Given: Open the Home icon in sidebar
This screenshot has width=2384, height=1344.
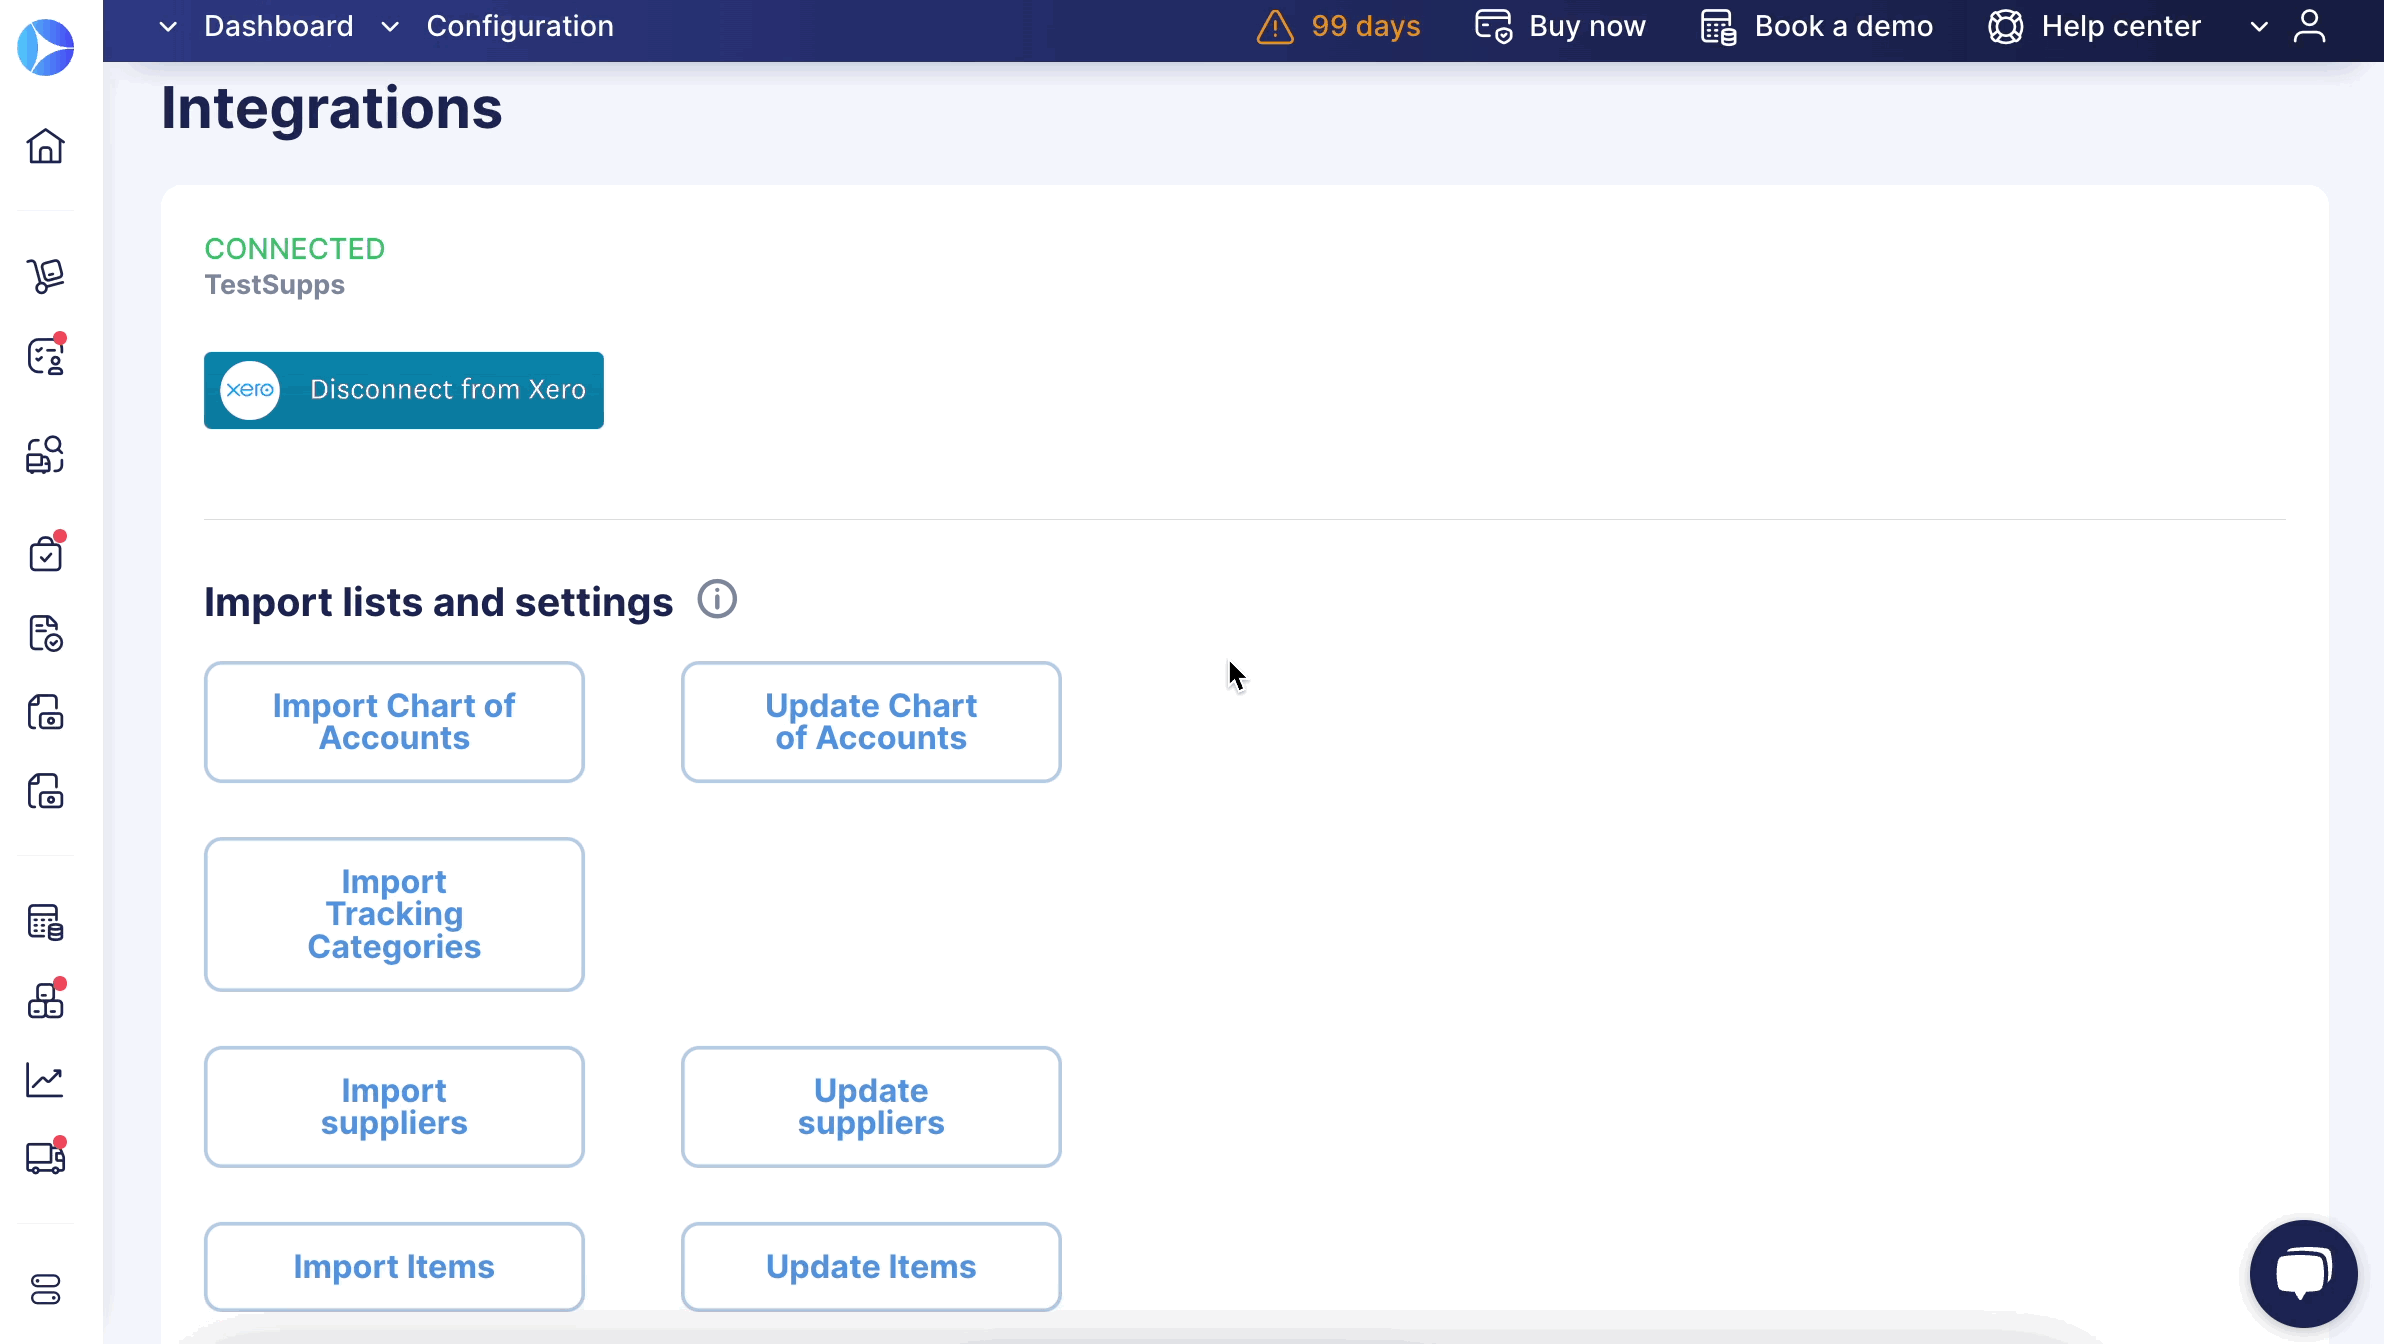Looking at the screenshot, I should [x=45, y=146].
